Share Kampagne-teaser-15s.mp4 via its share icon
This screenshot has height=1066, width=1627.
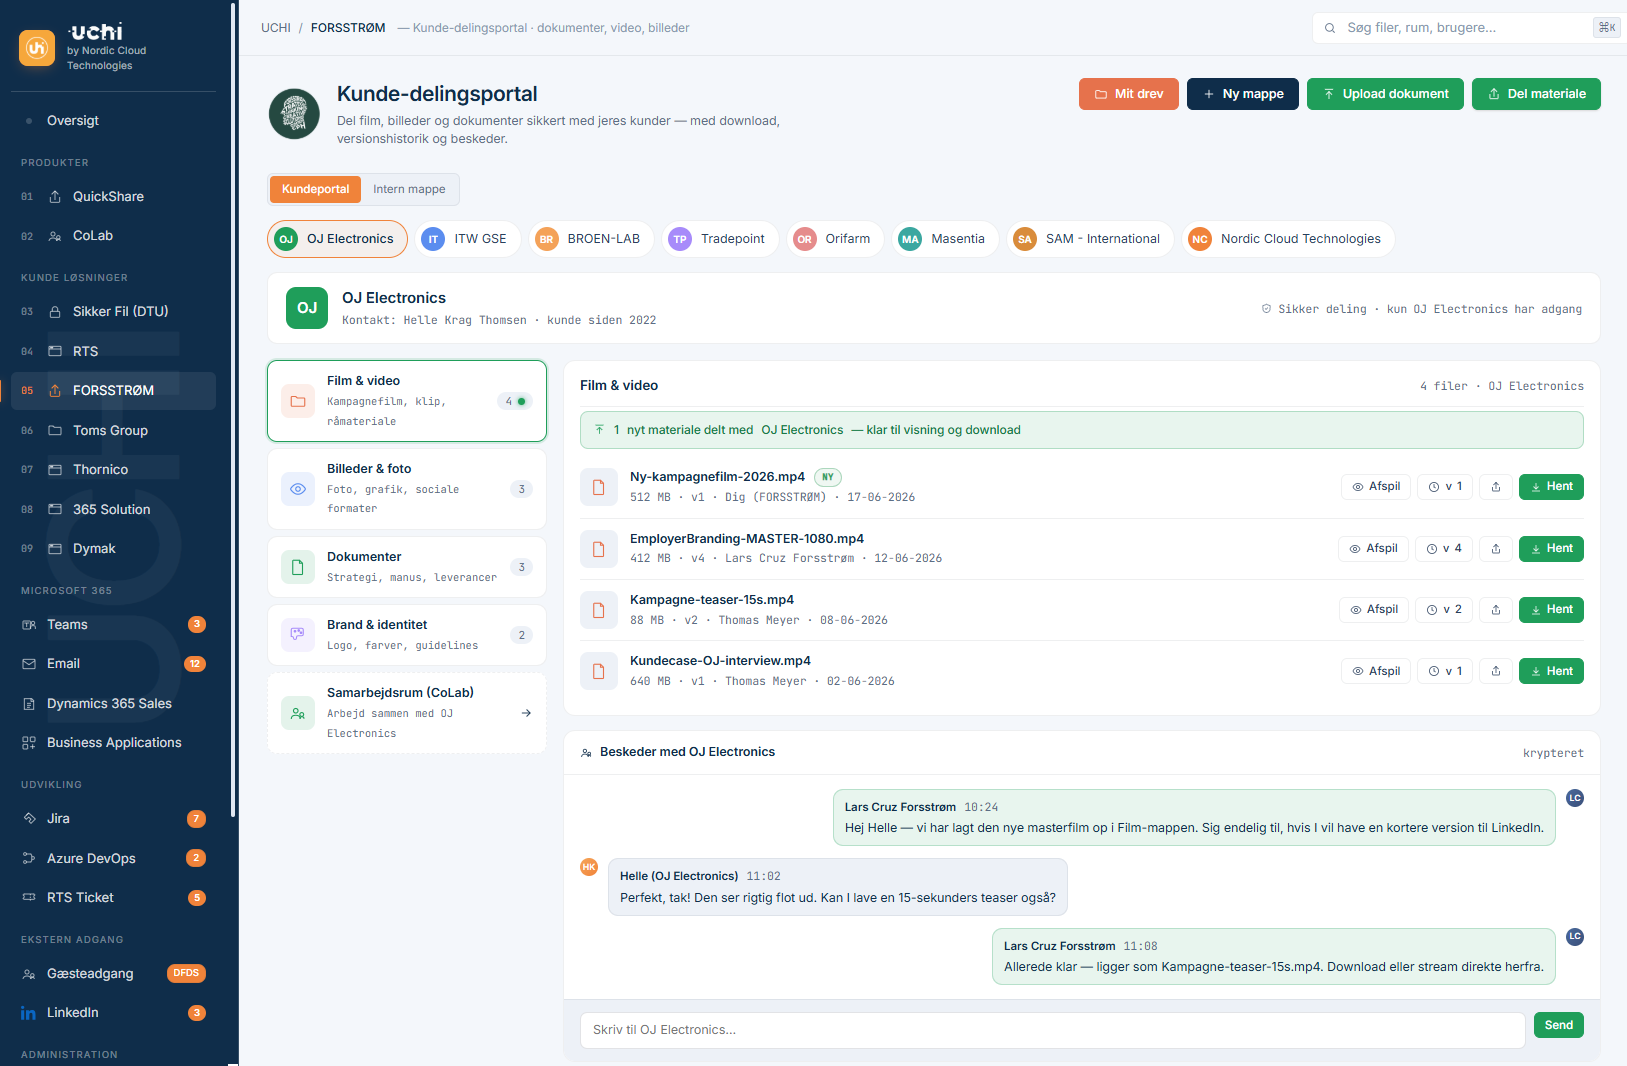click(x=1496, y=610)
